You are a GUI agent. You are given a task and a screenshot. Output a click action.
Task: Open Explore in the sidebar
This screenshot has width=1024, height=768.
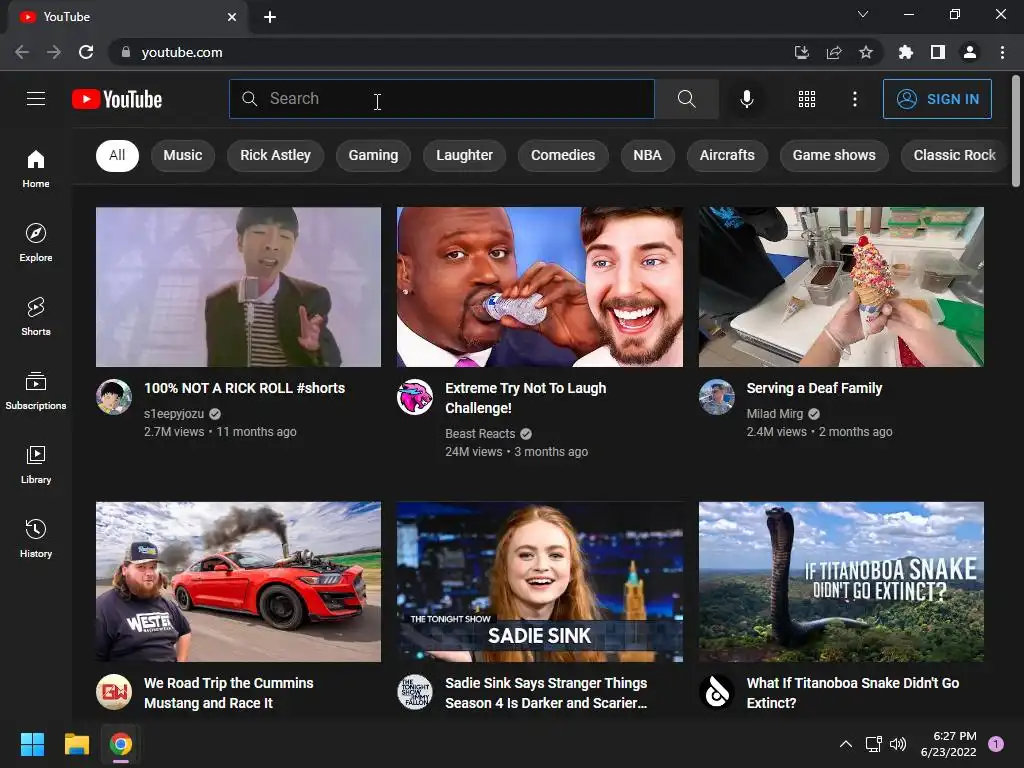(x=36, y=242)
